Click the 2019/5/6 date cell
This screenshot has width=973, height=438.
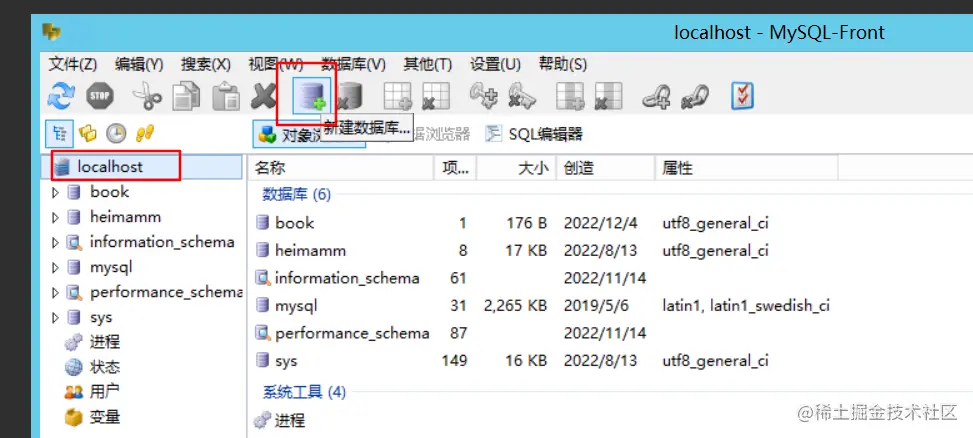pos(596,306)
